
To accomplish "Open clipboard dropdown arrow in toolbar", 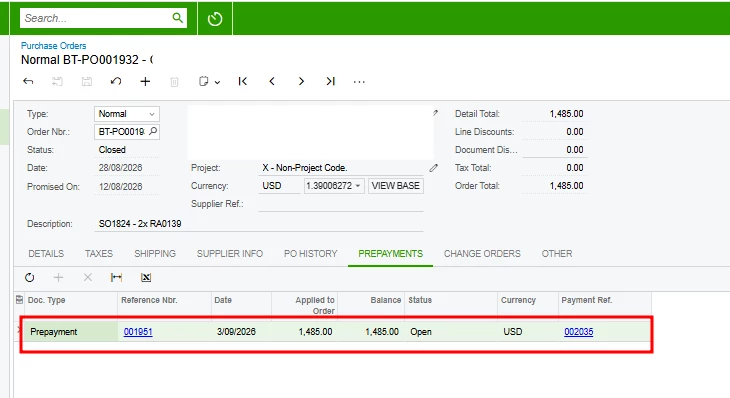I will [x=217, y=82].
